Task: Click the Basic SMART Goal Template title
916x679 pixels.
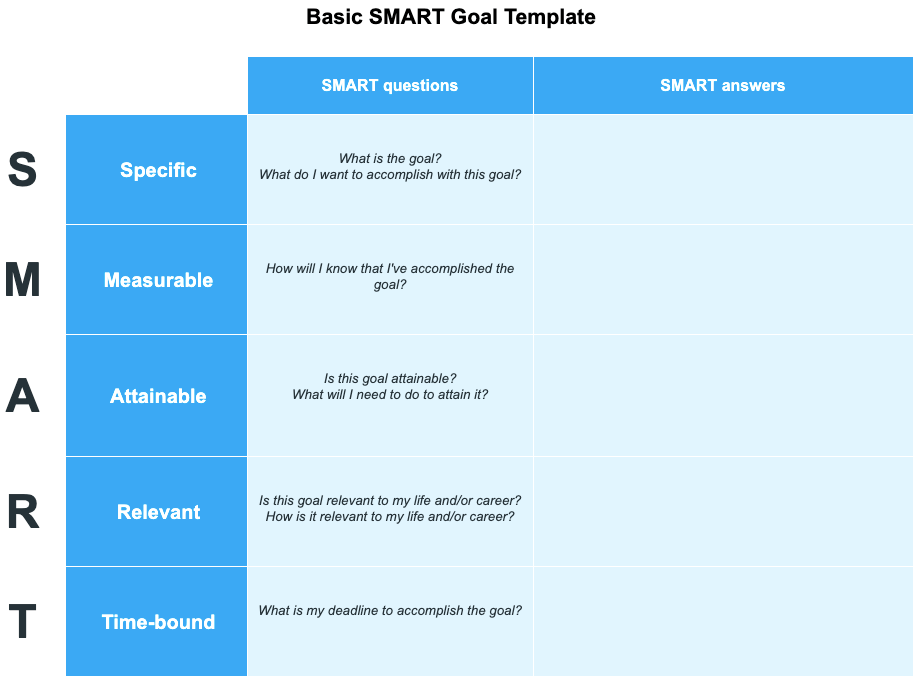Action: click(450, 17)
